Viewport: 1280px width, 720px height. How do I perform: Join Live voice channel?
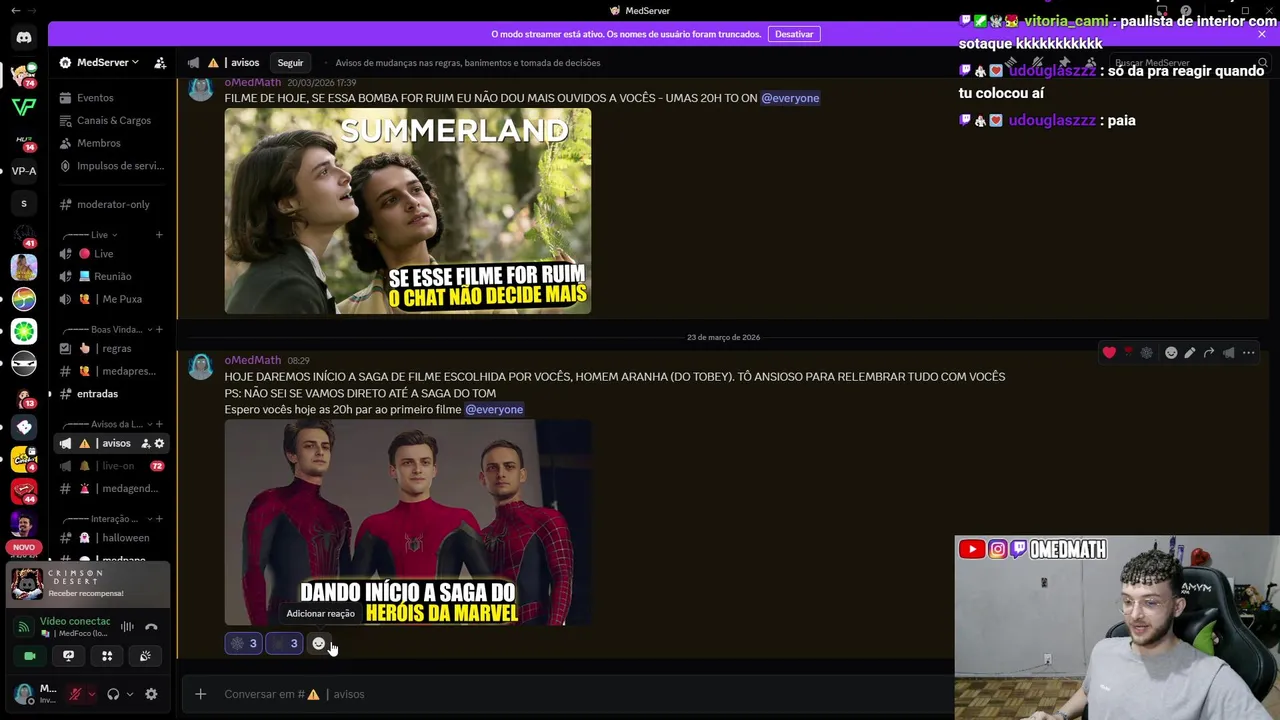click(111, 254)
